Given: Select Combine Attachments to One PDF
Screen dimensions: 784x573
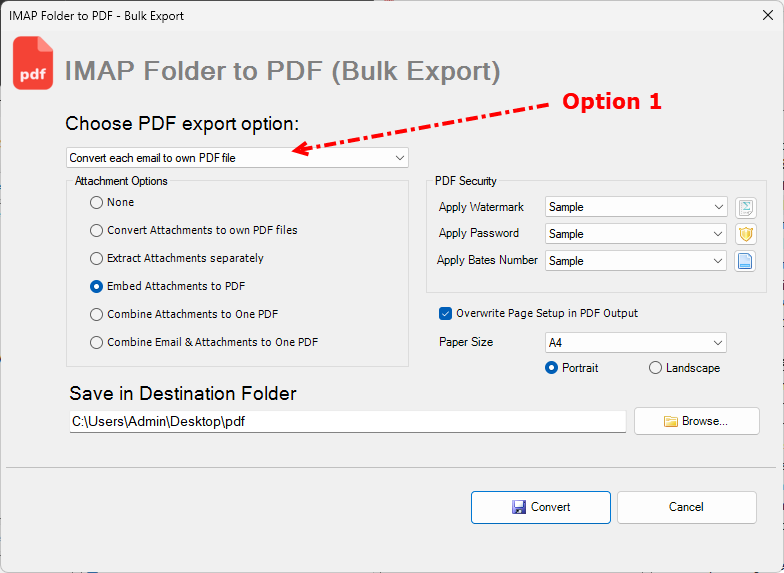Looking at the screenshot, I should (97, 314).
